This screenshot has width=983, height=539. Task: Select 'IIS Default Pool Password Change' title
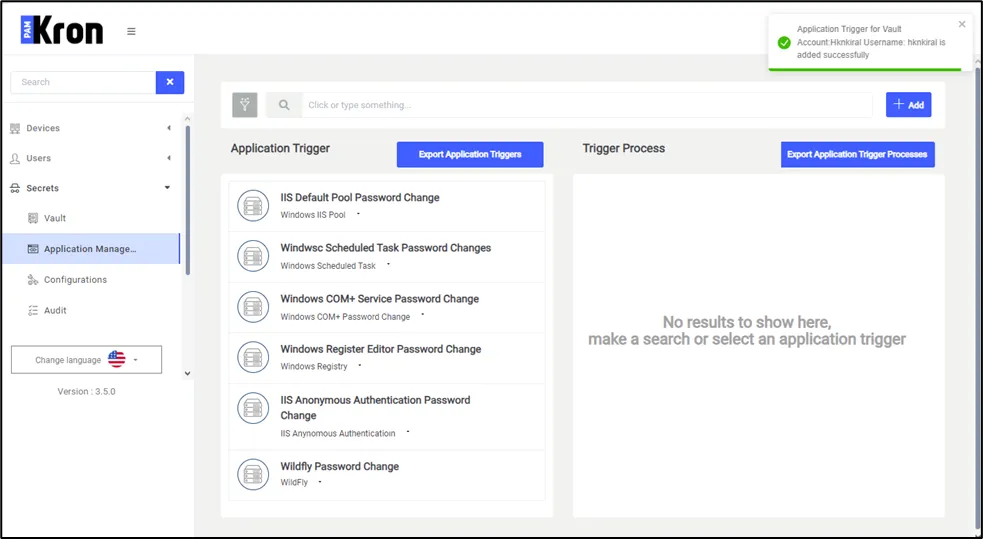click(x=360, y=197)
